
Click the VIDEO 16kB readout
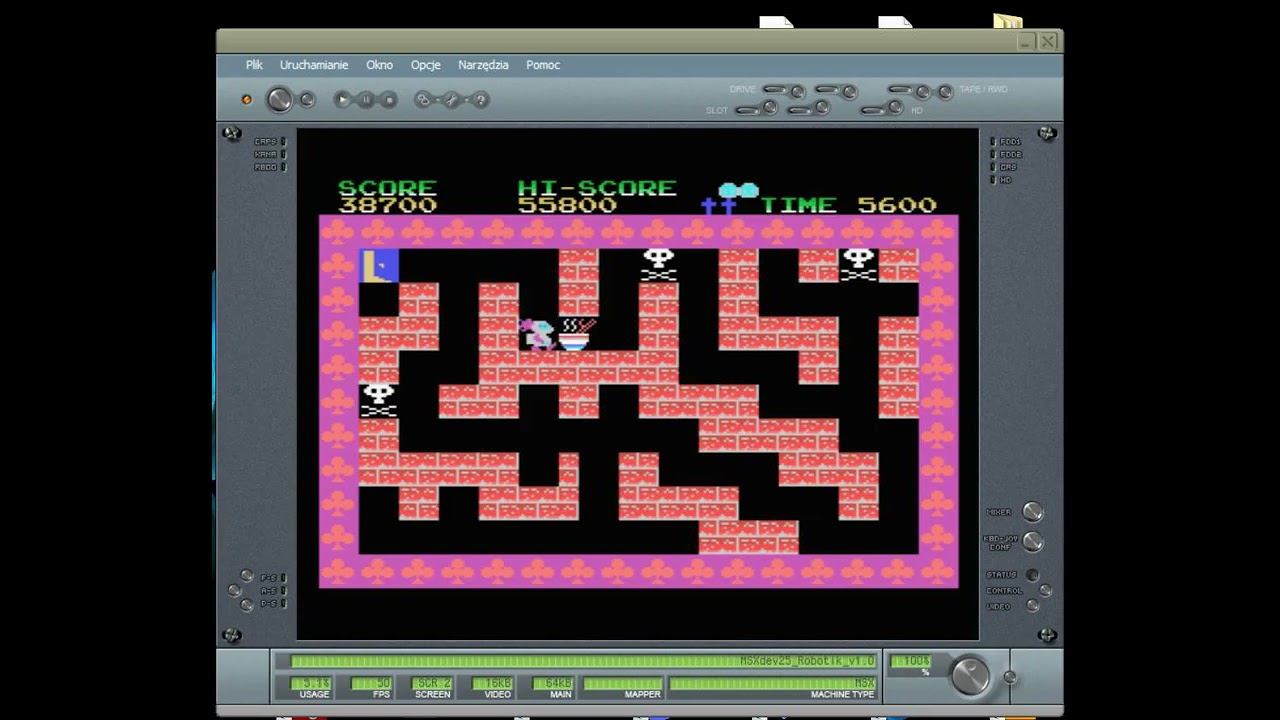click(492, 684)
